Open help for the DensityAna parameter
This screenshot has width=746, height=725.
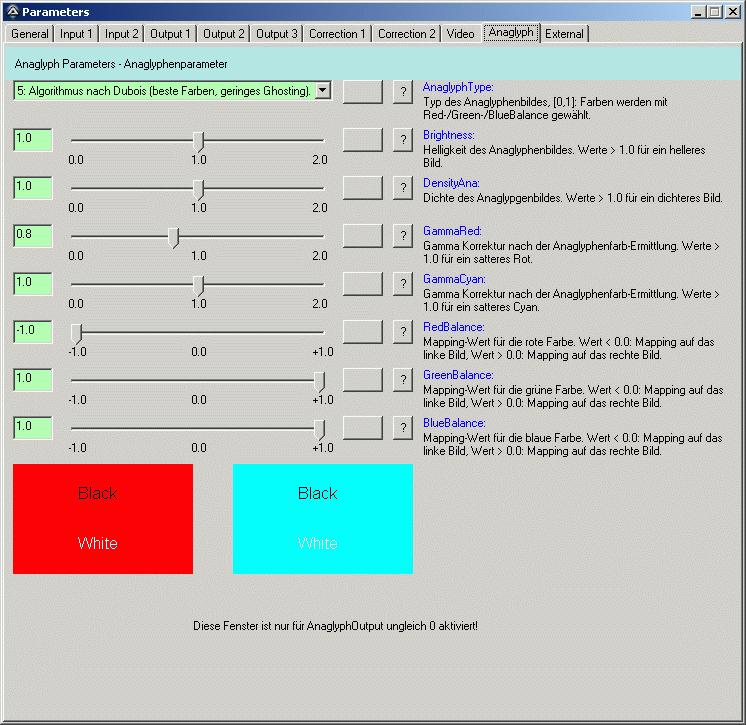pyautogui.click(x=403, y=188)
